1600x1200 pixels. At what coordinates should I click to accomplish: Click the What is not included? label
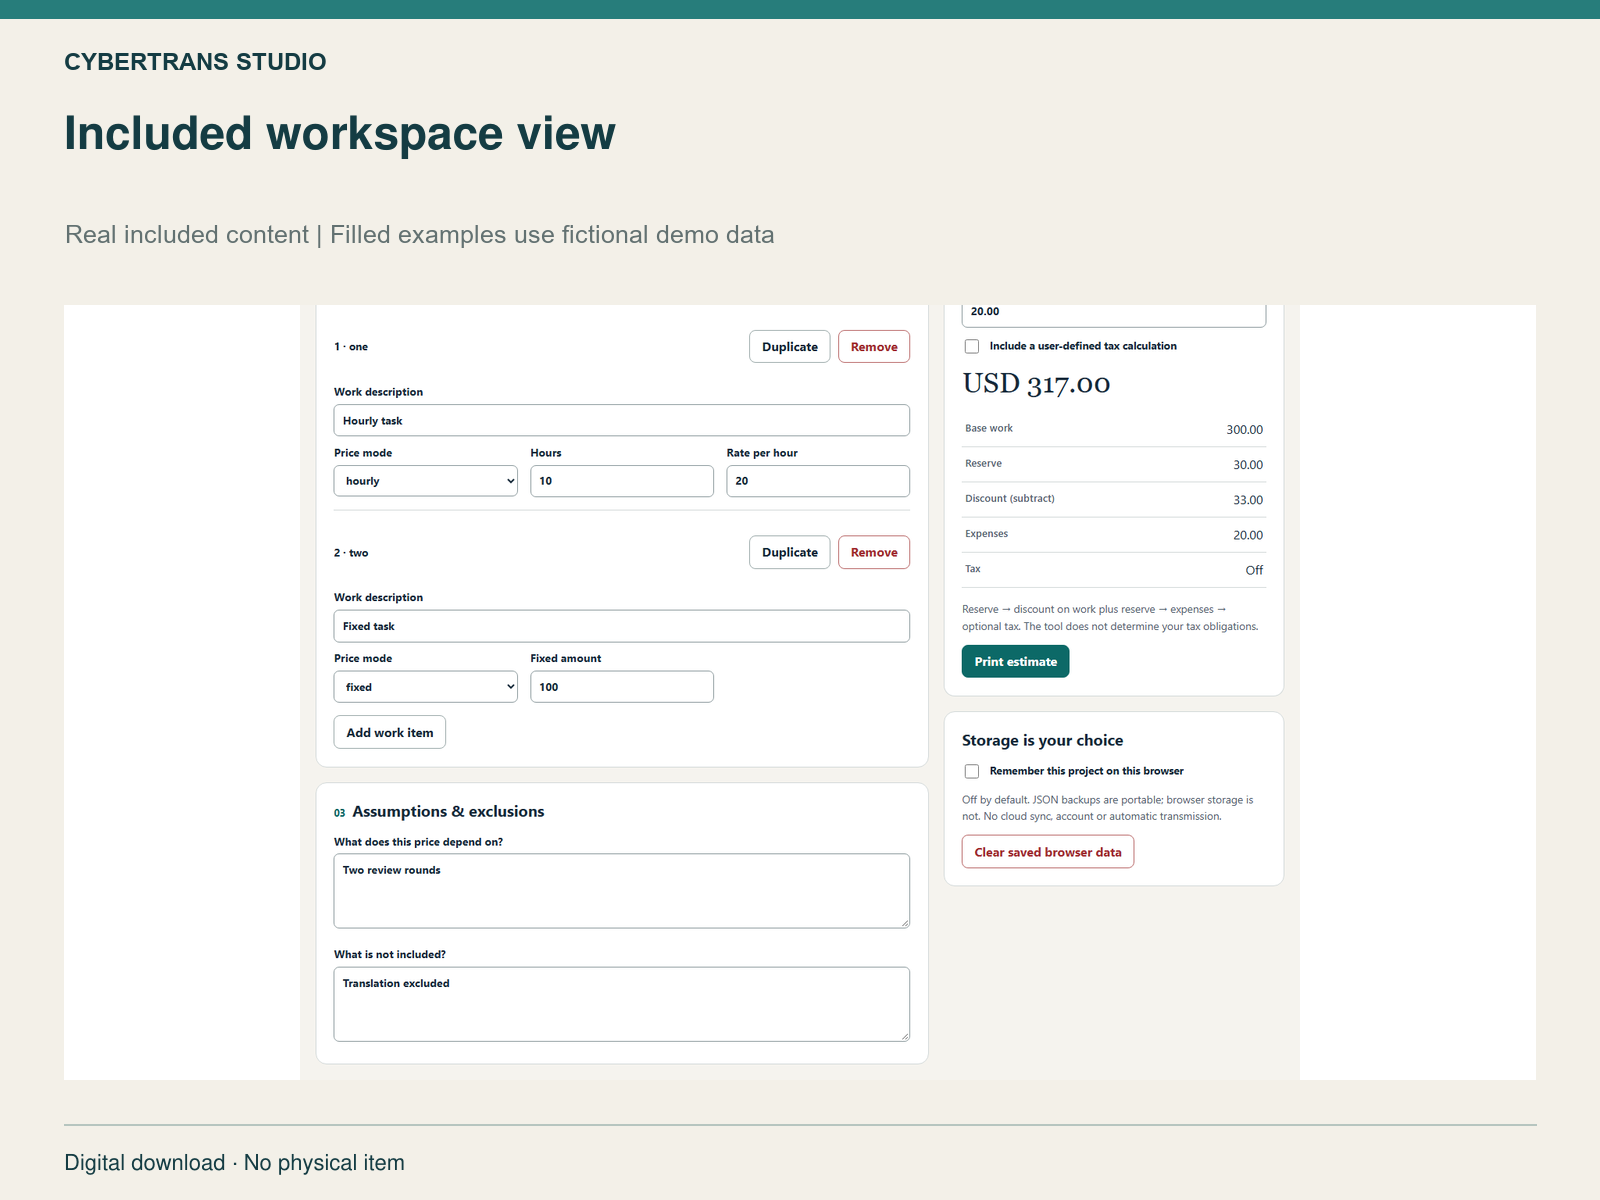tap(390, 954)
